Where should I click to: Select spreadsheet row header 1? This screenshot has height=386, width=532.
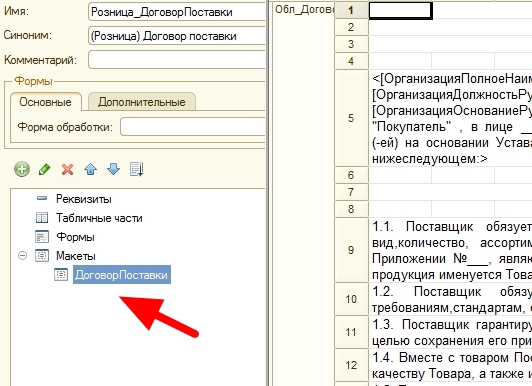[x=351, y=10]
